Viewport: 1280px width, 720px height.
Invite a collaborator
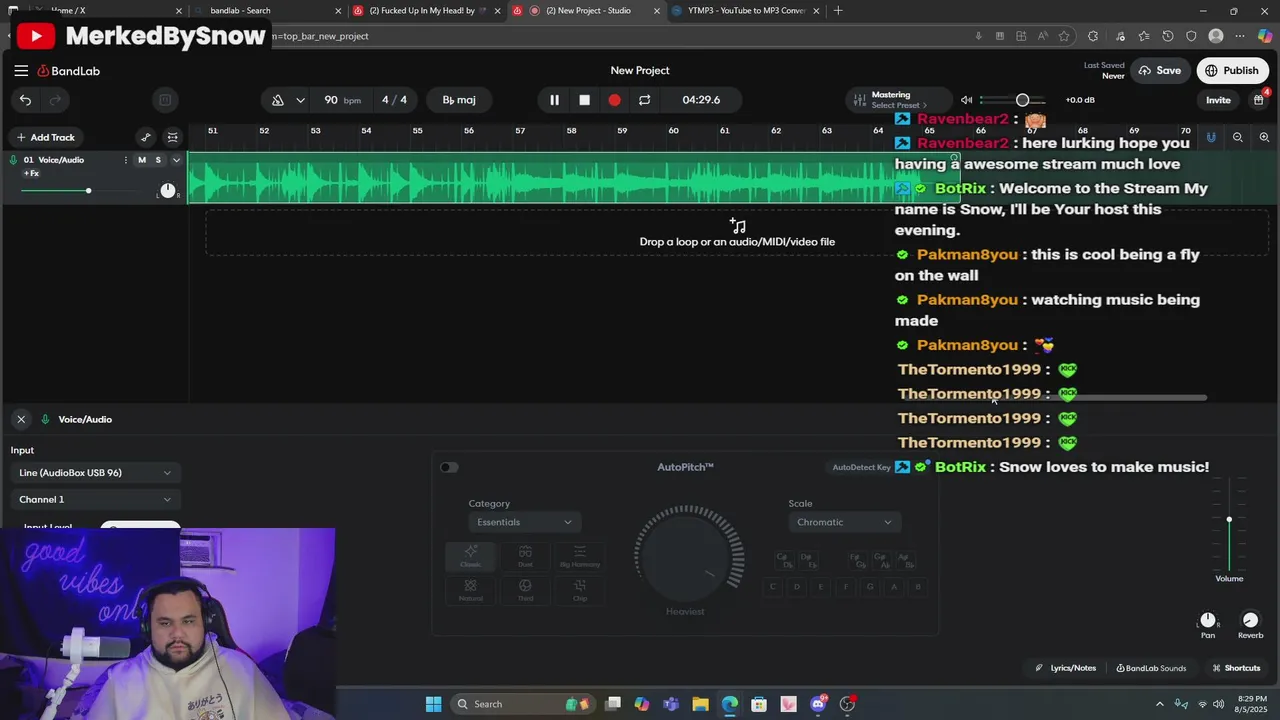(x=1218, y=100)
